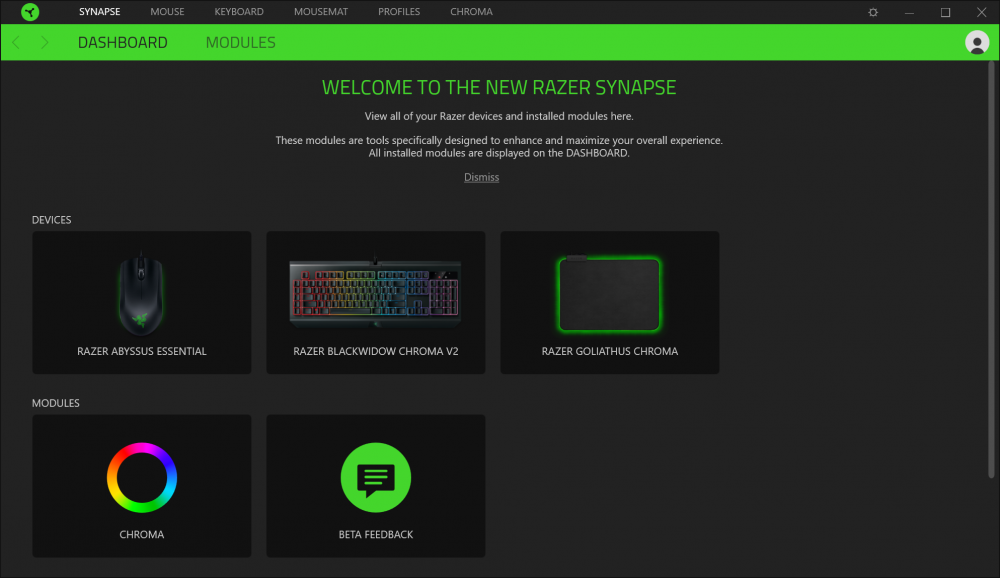Maximize the Synapse window
The height and width of the screenshot is (578, 1000).
(x=945, y=12)
